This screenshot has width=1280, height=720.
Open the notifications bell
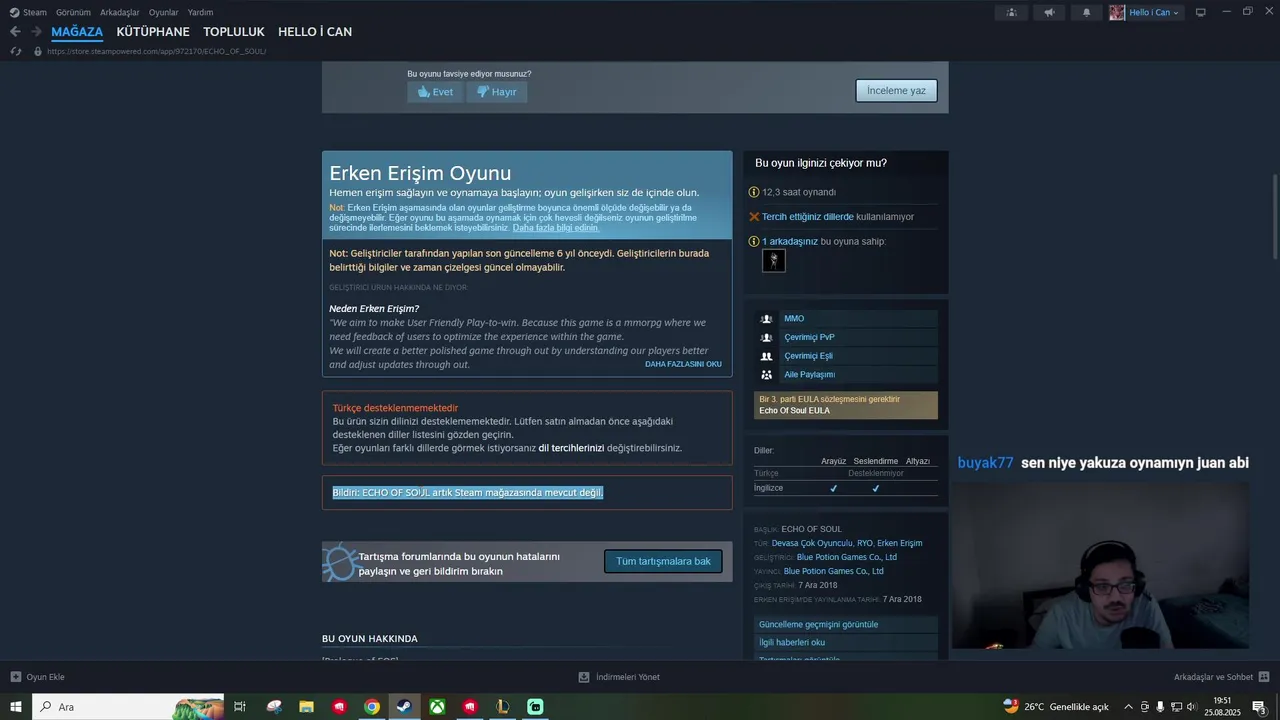(1087, 12)
